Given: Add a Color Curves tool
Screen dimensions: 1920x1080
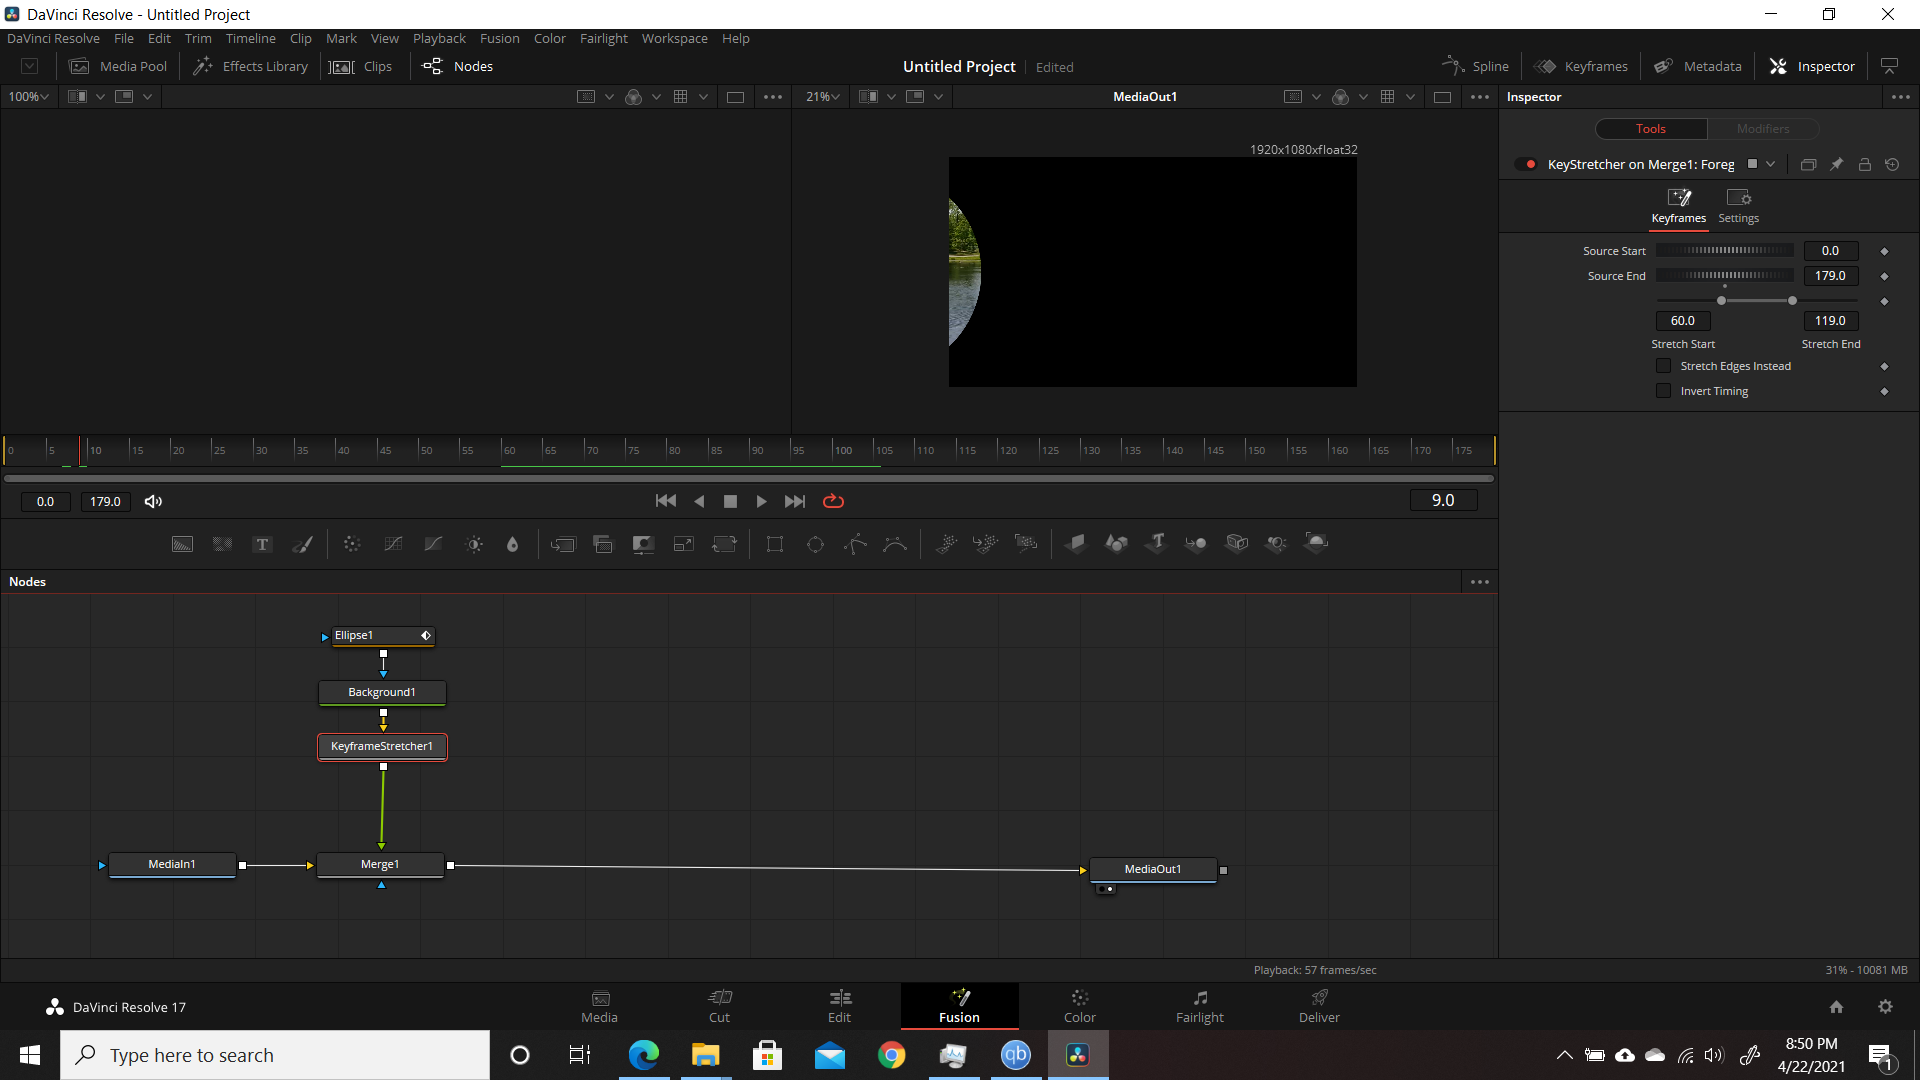Looking at the screenshot, I should pyautogui.click(x=393, y=544).
